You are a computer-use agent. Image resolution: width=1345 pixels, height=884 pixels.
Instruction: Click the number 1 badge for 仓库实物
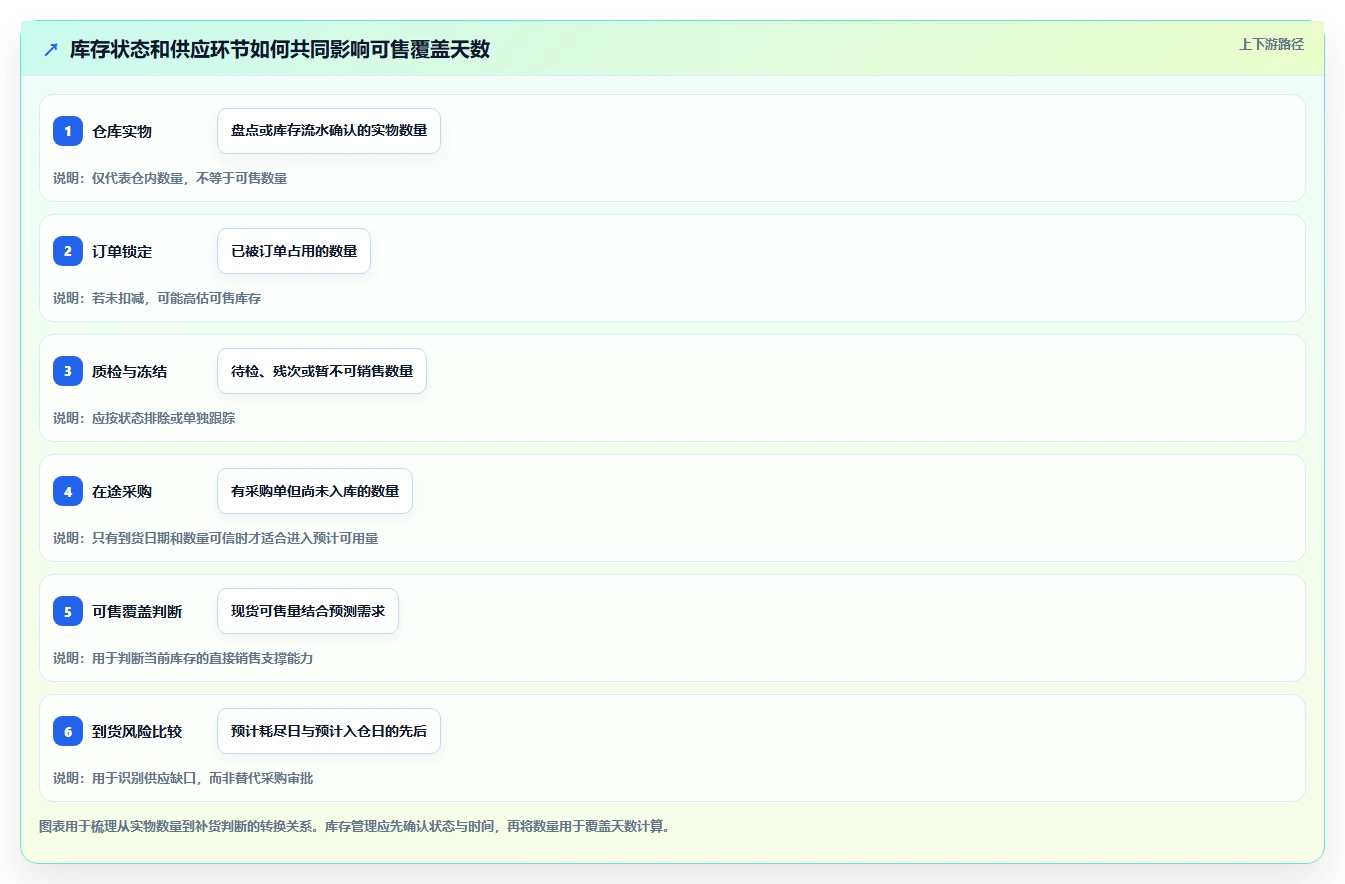coord(68,131)
